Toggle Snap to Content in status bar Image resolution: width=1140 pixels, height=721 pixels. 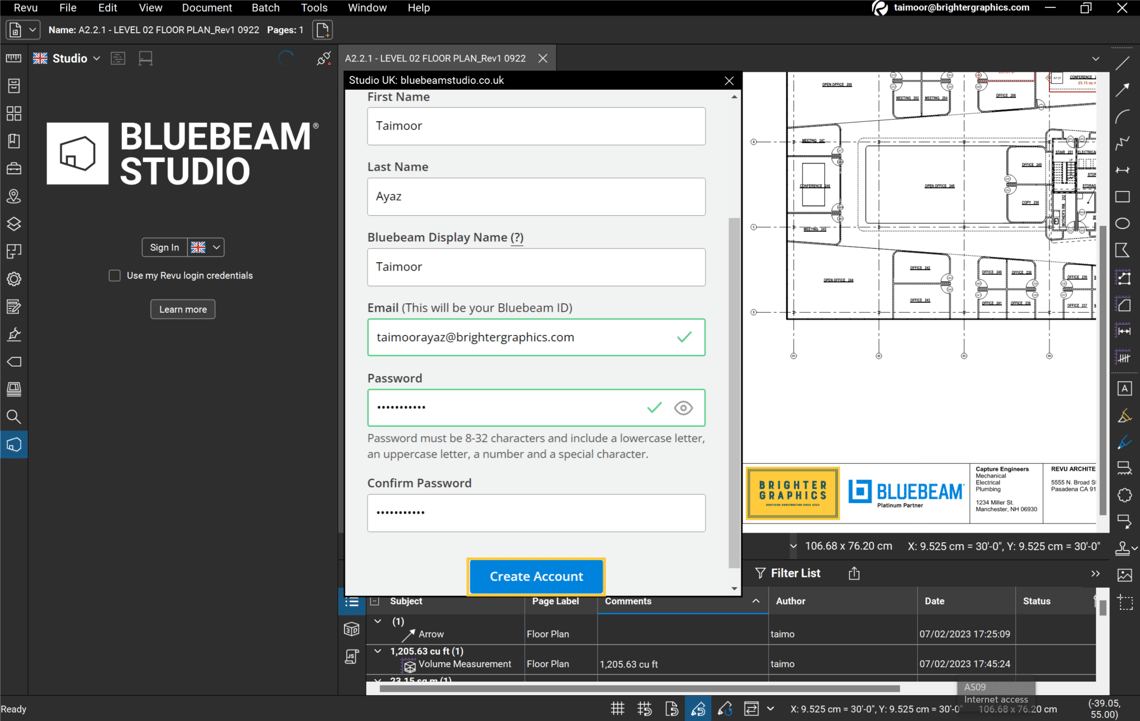click(x=671, y=709)
